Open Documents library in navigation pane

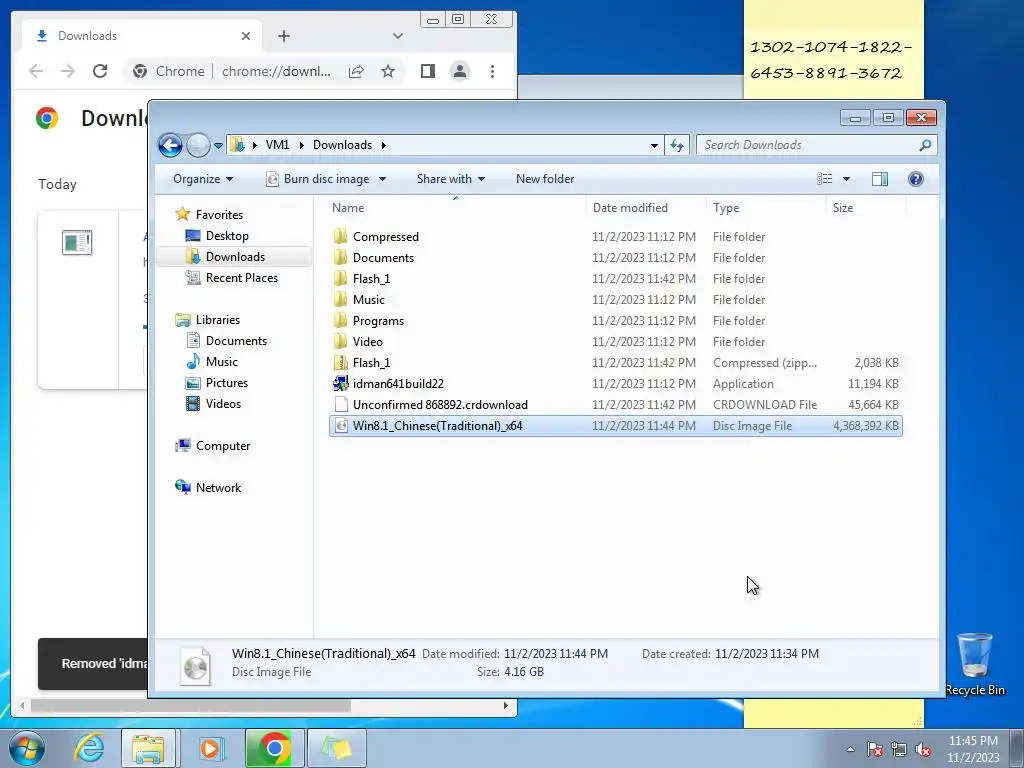click(x=227, y=340)
